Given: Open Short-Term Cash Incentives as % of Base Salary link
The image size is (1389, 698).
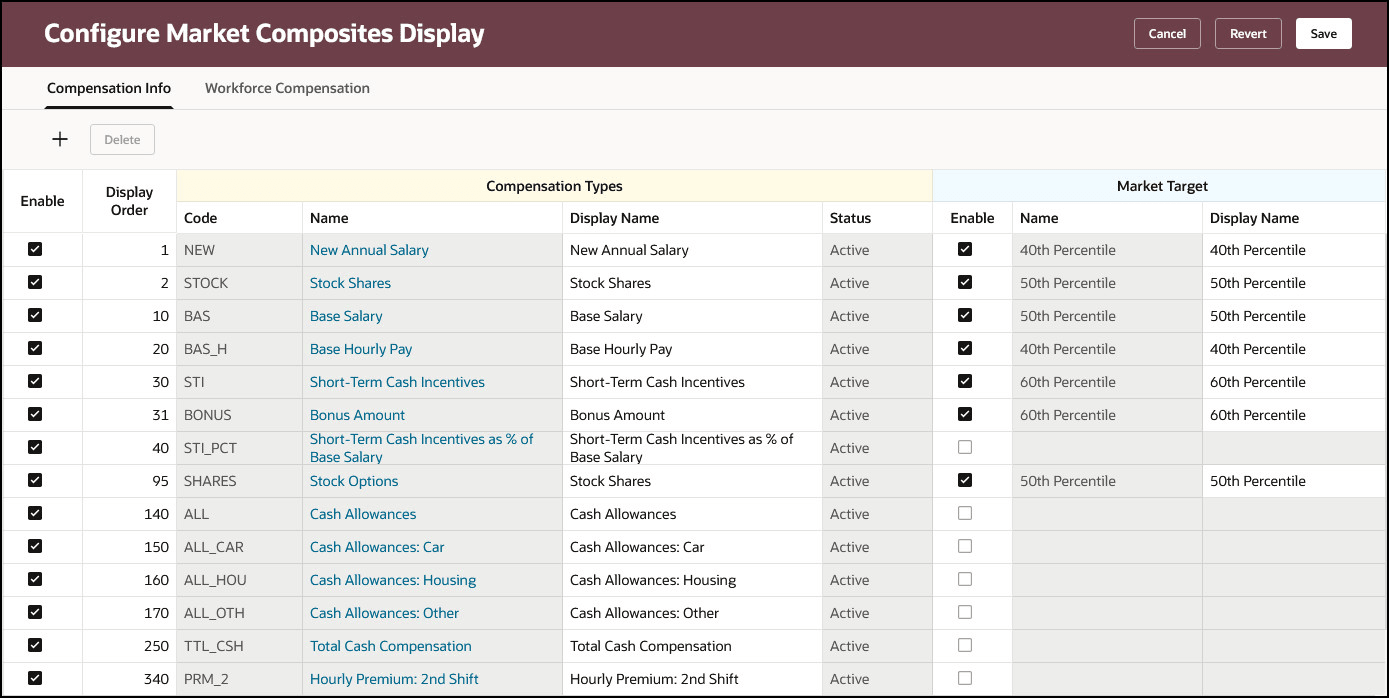Looking at the screenshot, I should point(421,448).
